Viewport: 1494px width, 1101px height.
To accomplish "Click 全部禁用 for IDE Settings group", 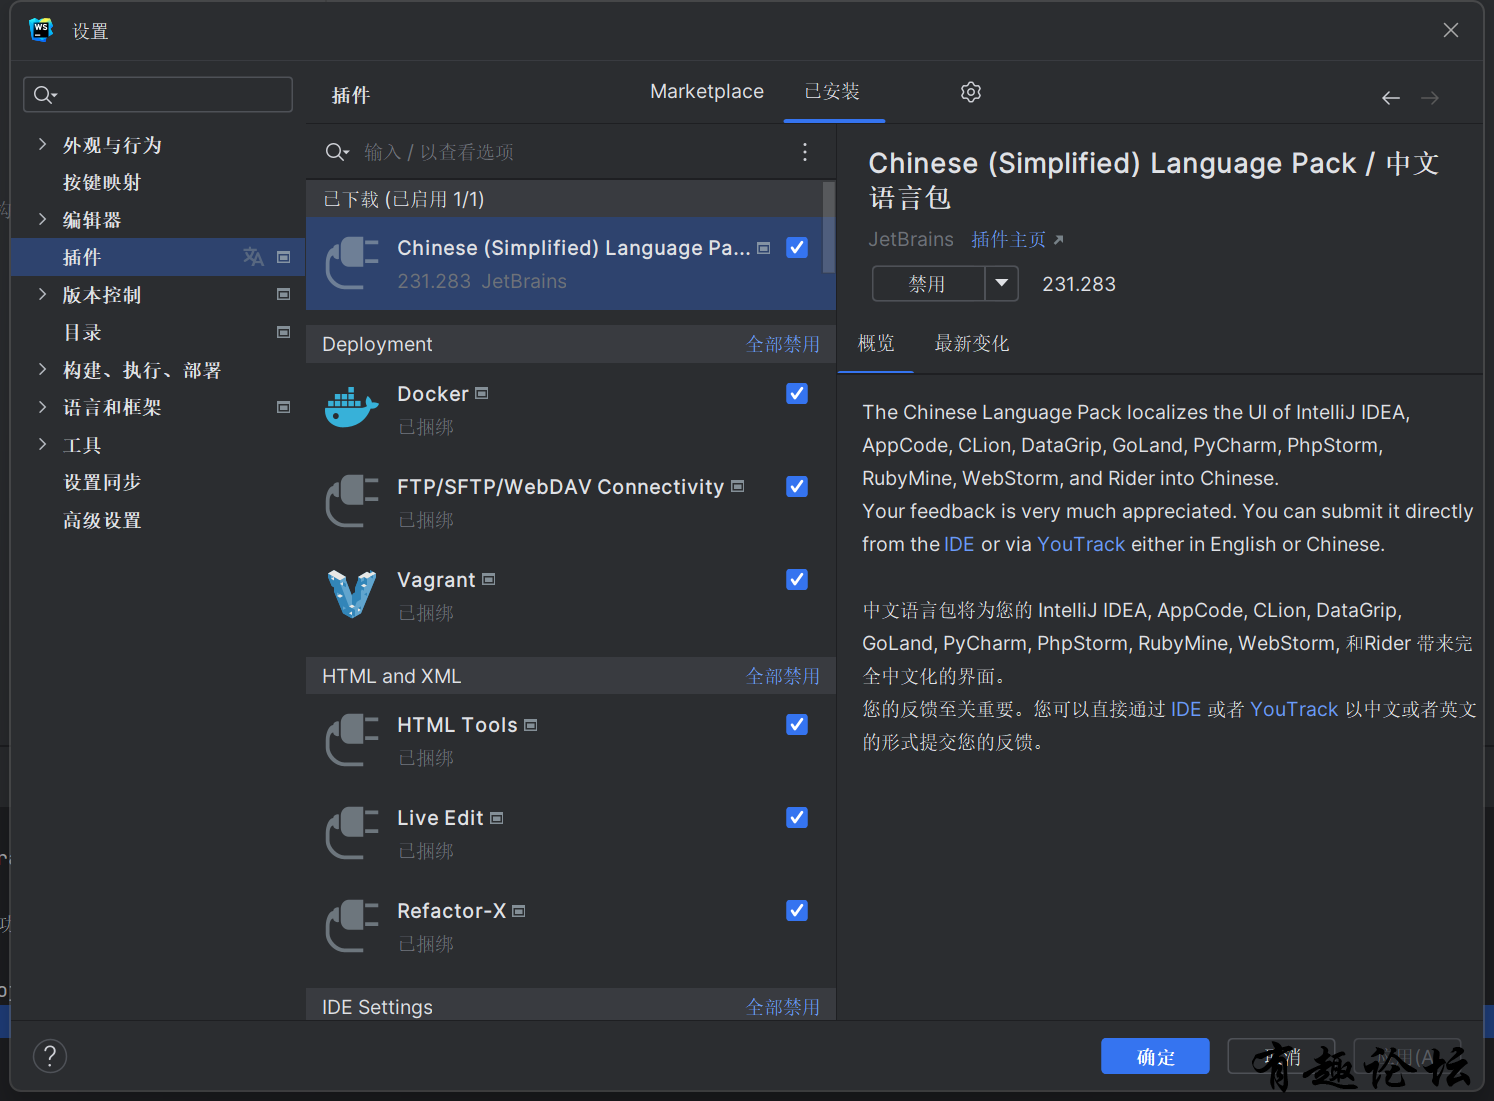I will tap(783, 1007).
